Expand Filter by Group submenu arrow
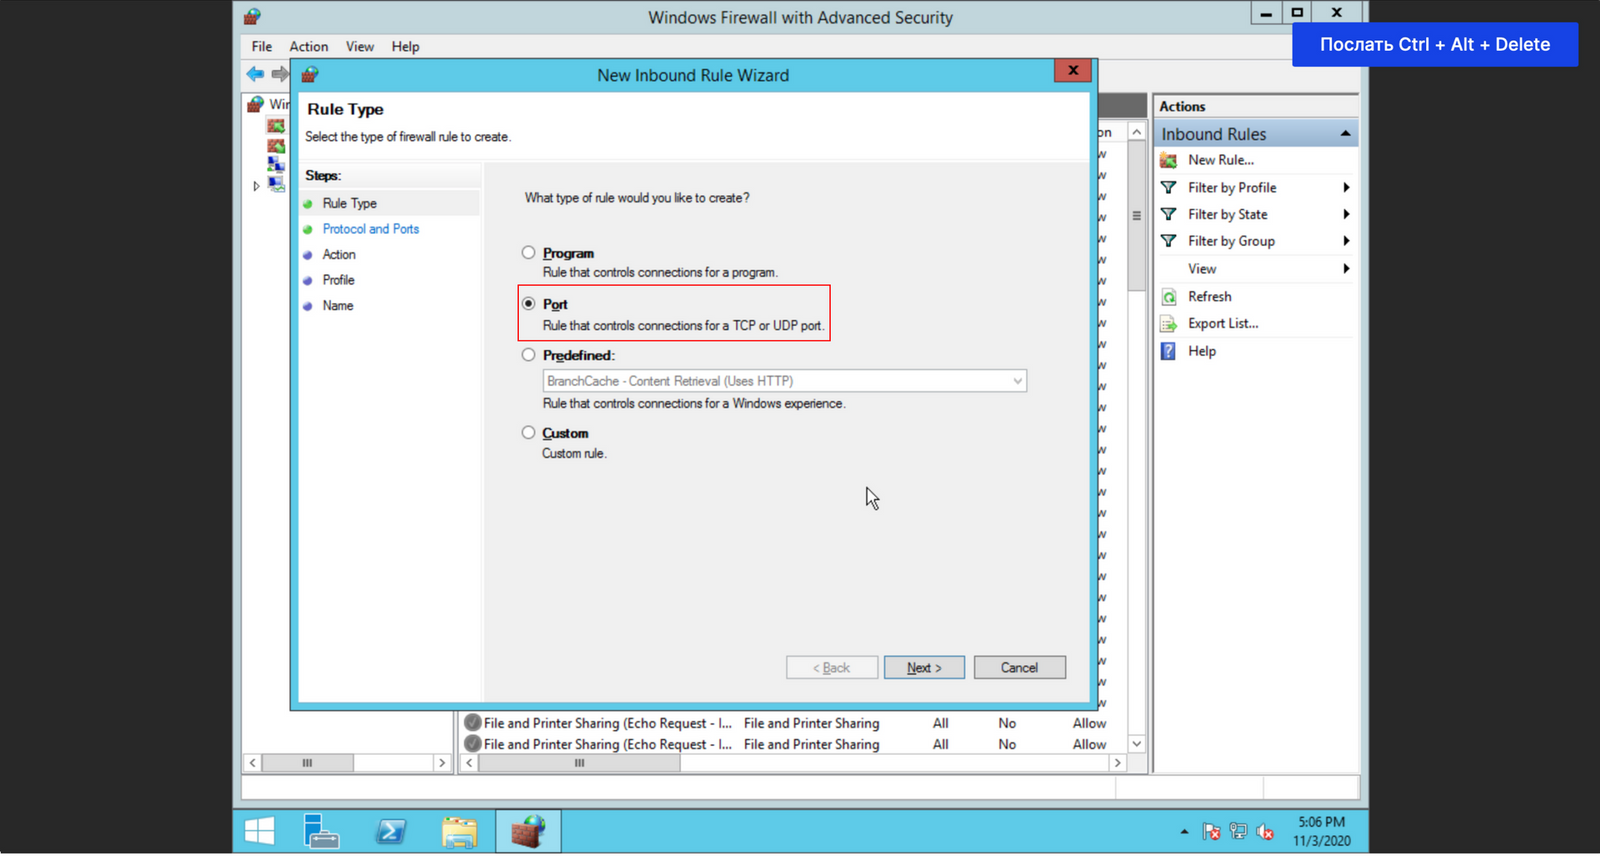This screenshot has width=1600, height=856. point(1346,241)
